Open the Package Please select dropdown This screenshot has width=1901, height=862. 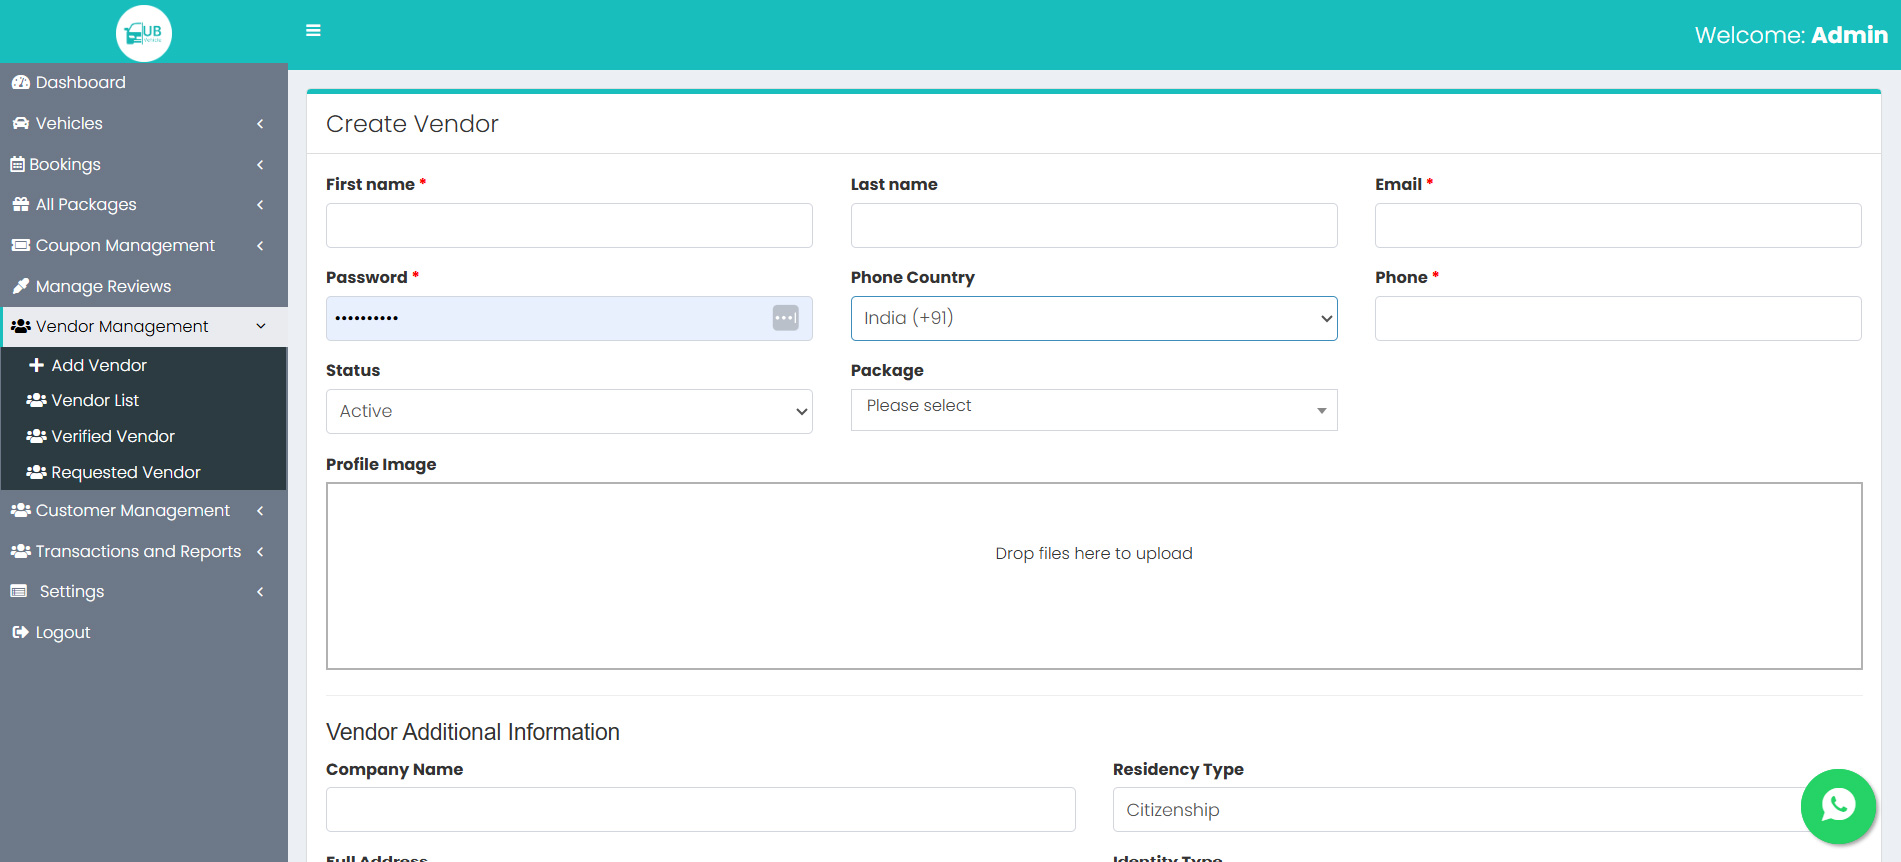pyautogui.click(x=1094, y=410)
